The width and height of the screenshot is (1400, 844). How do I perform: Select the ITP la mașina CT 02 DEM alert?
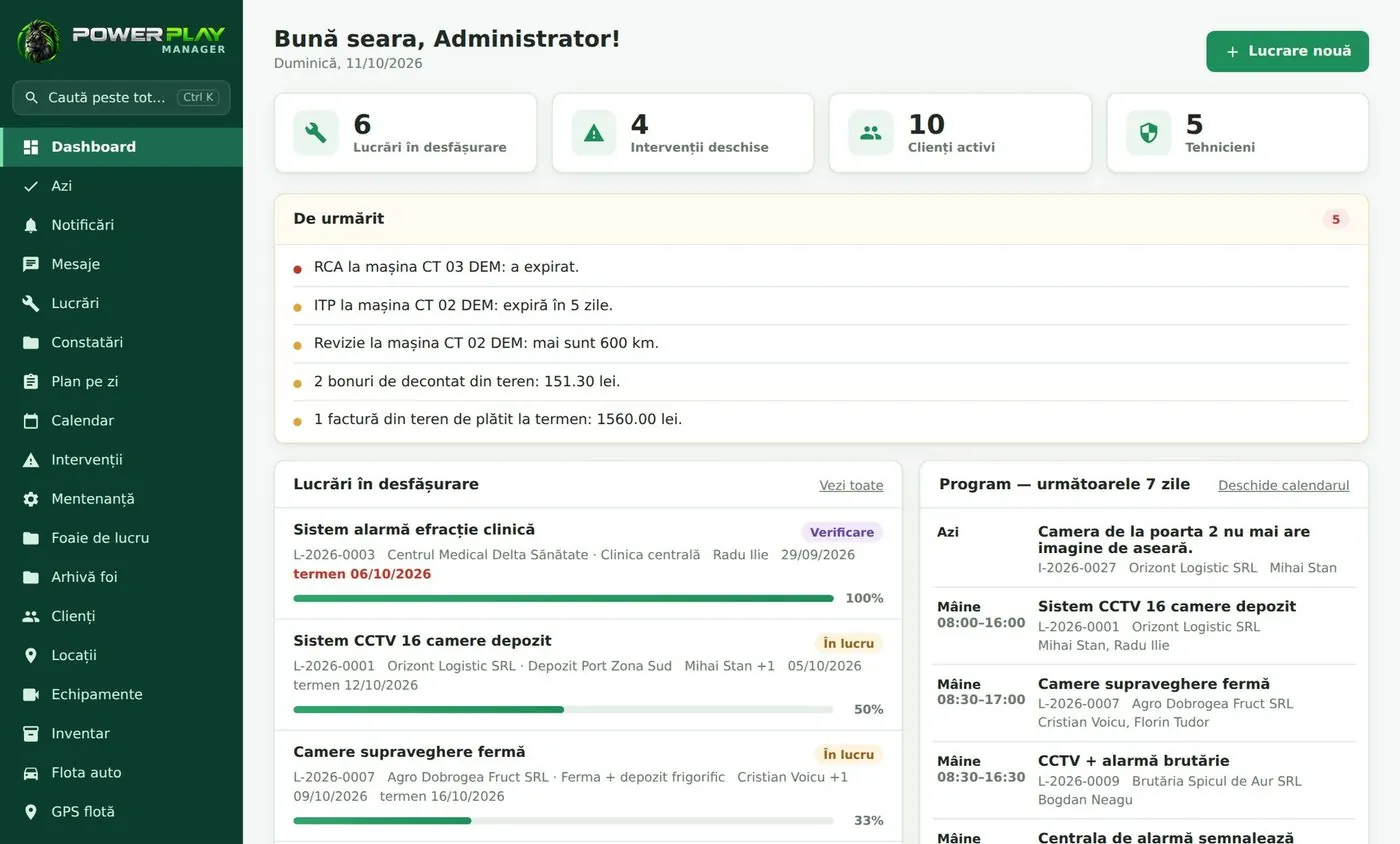tap(821, 305)
